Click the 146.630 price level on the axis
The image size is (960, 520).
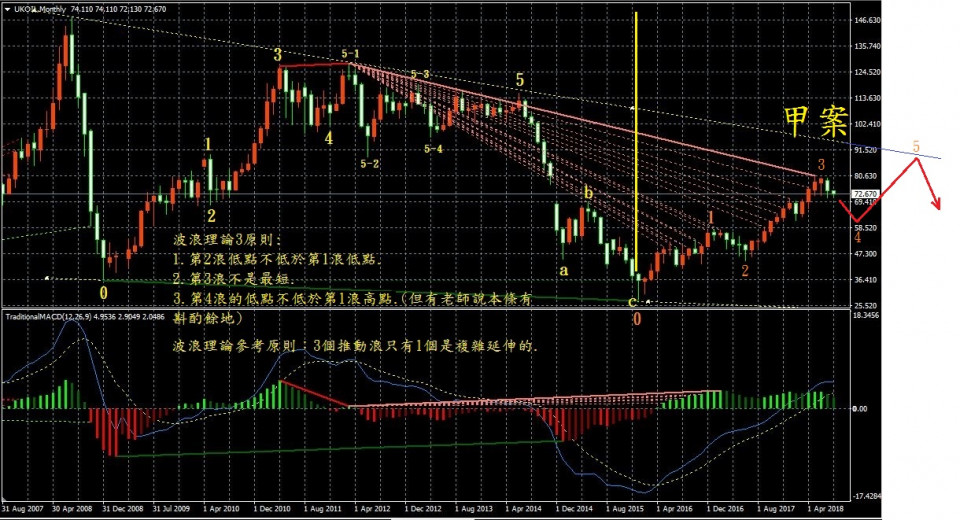point(867,20)
